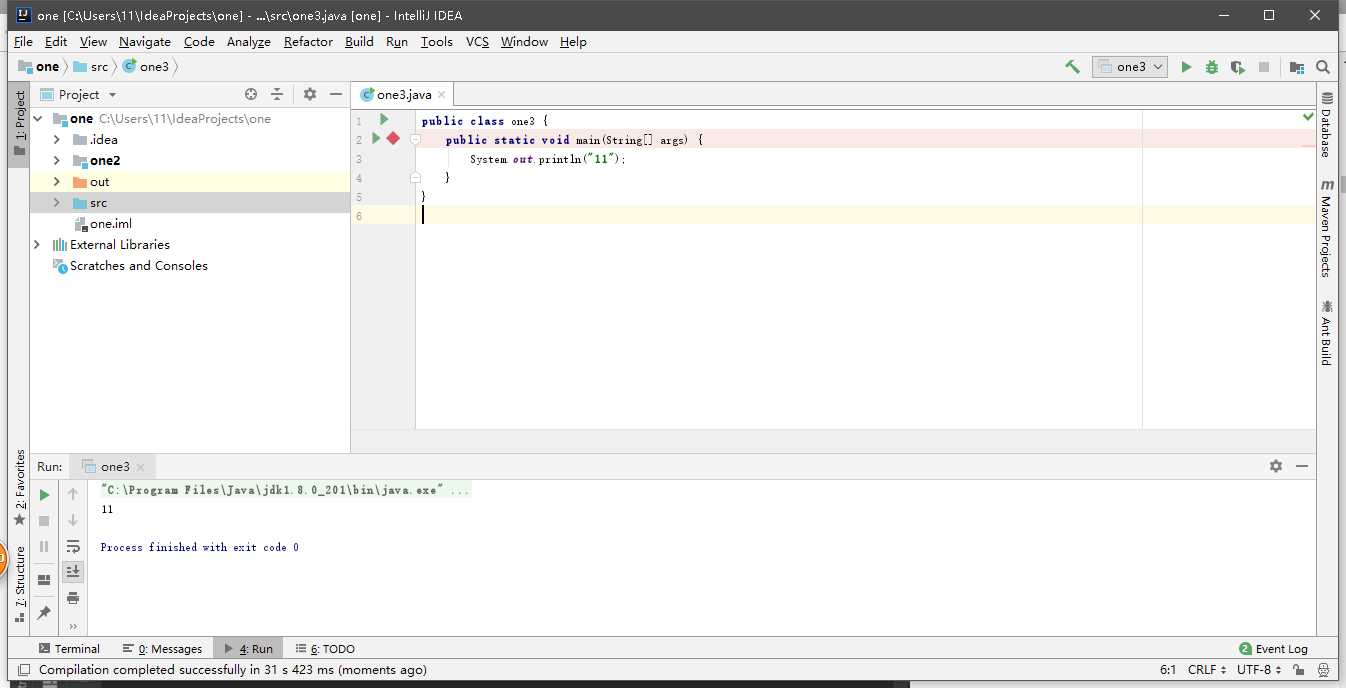The width and height of the screenshot is (1346, 688).
Task: Click run gutter arrow beside class one3
Action: 383,120
